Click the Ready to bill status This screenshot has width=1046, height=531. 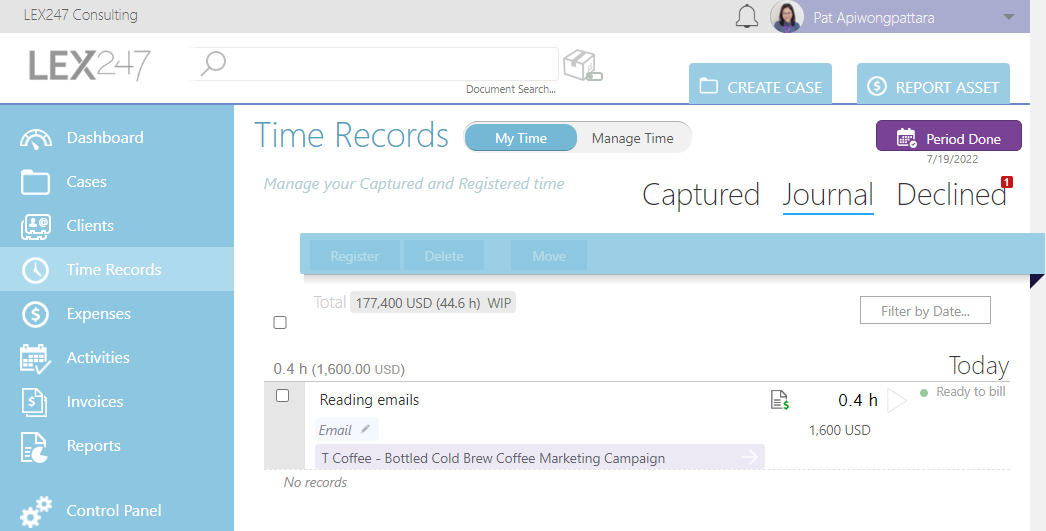click(x=963, y=392)
